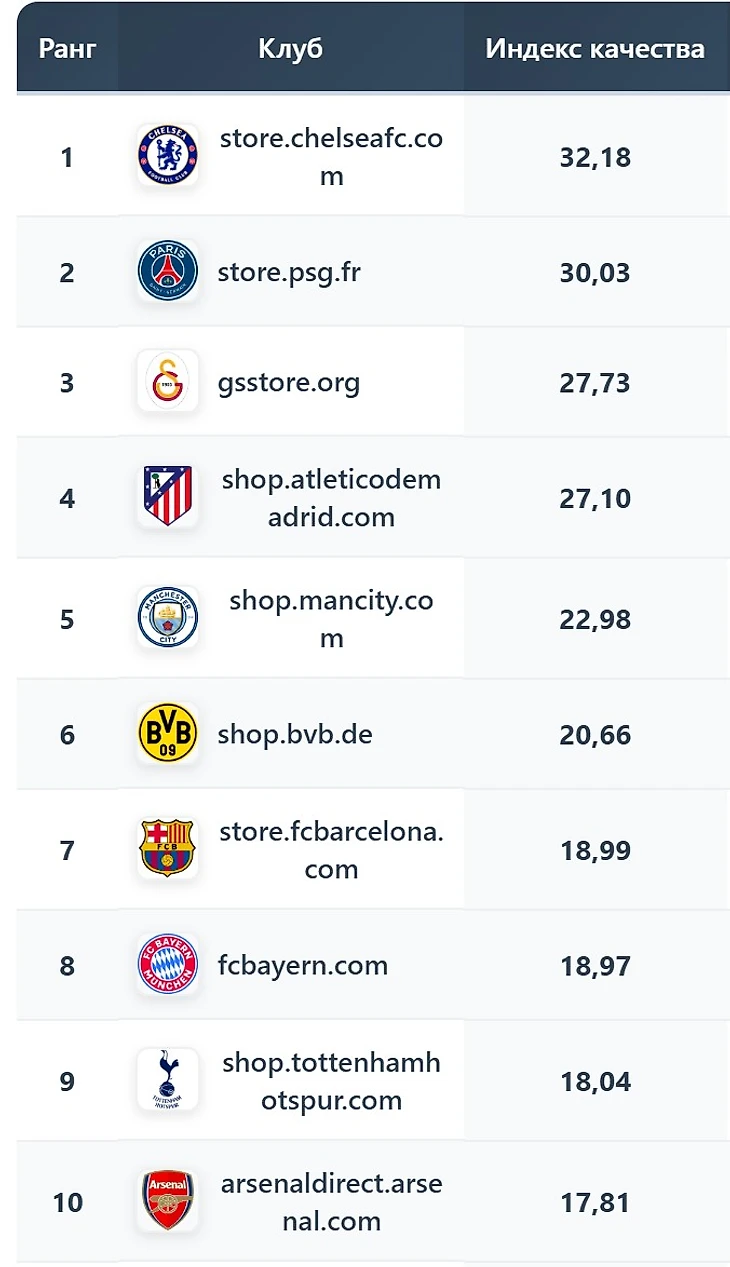Select the Galatasaray crest icon

[x=168, y=382]
